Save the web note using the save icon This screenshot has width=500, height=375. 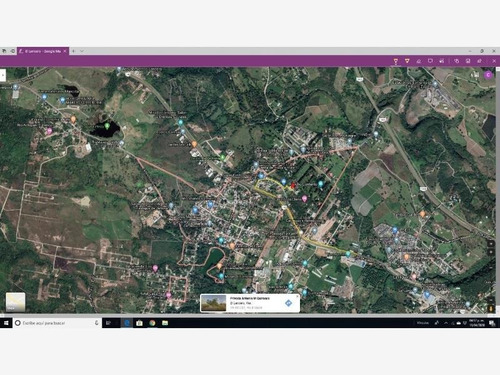coord(468,61)
